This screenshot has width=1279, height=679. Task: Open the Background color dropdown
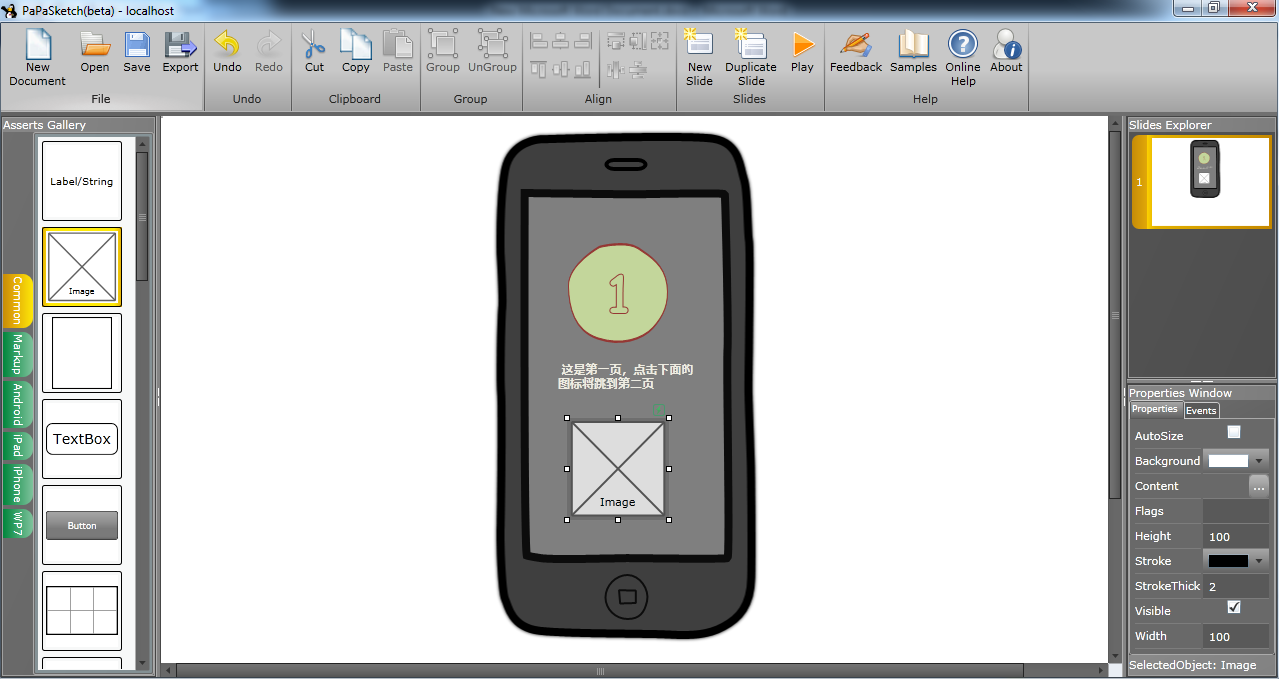coord(1259,461)
